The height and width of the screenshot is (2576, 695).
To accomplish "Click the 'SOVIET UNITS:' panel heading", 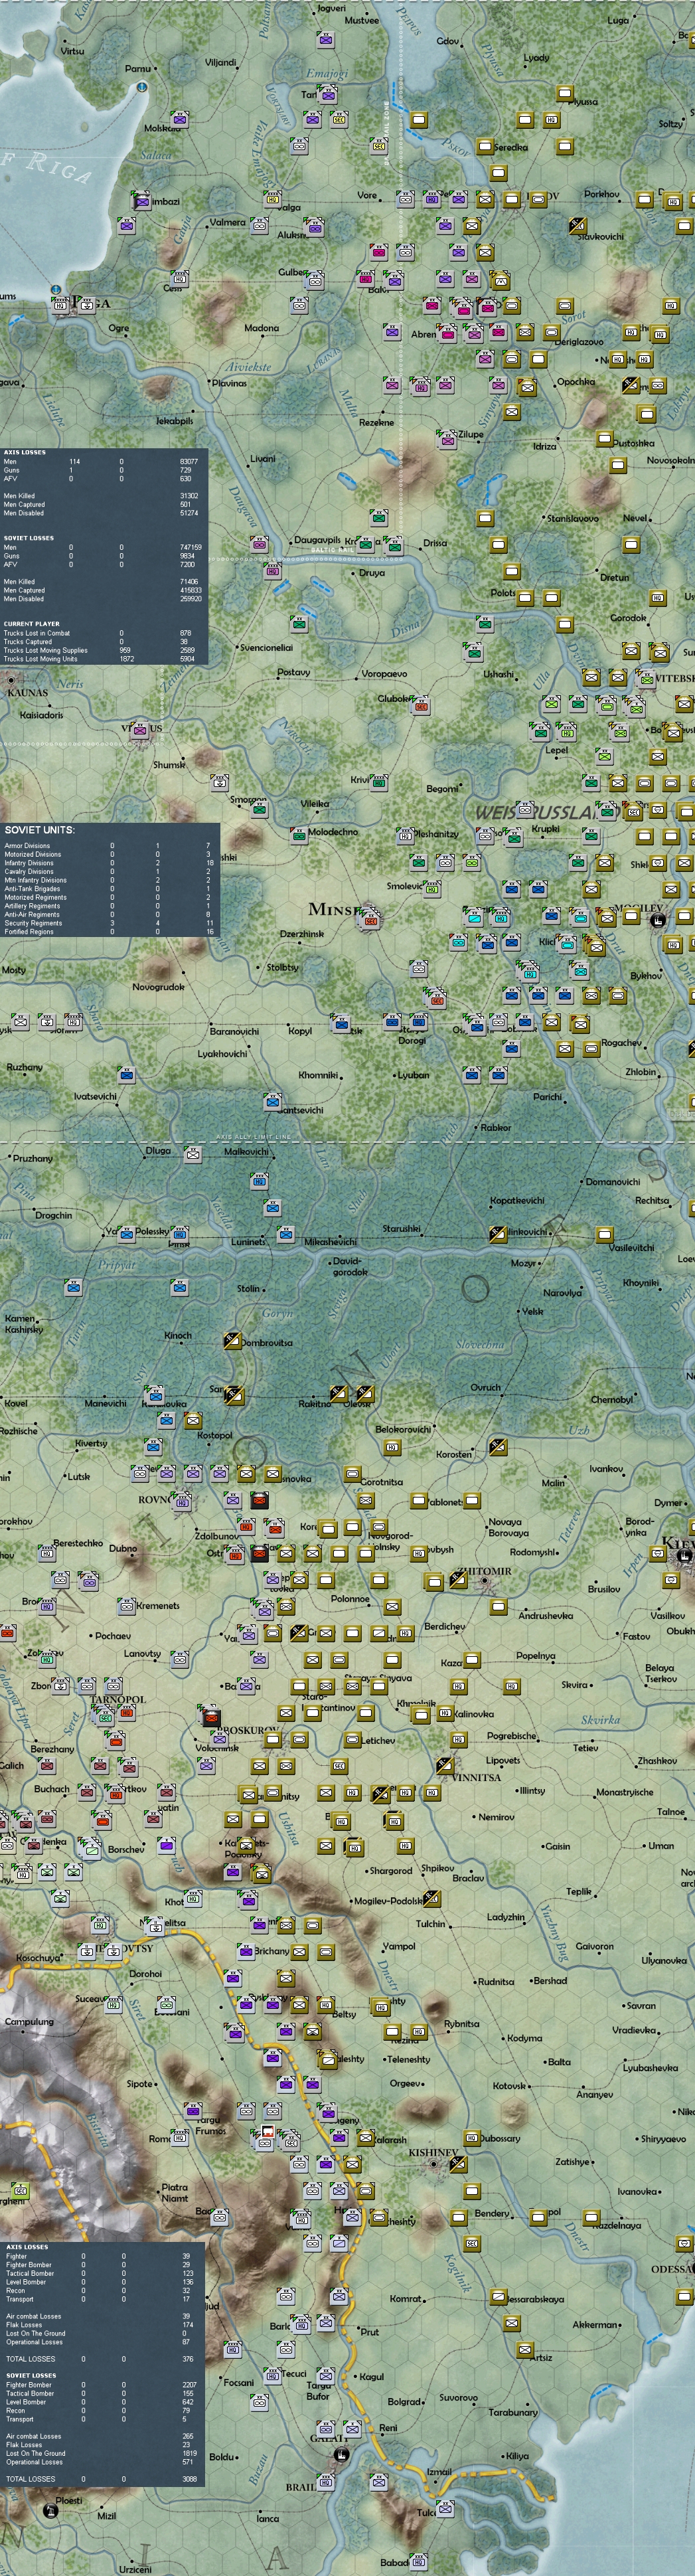I will pos(39,830).
